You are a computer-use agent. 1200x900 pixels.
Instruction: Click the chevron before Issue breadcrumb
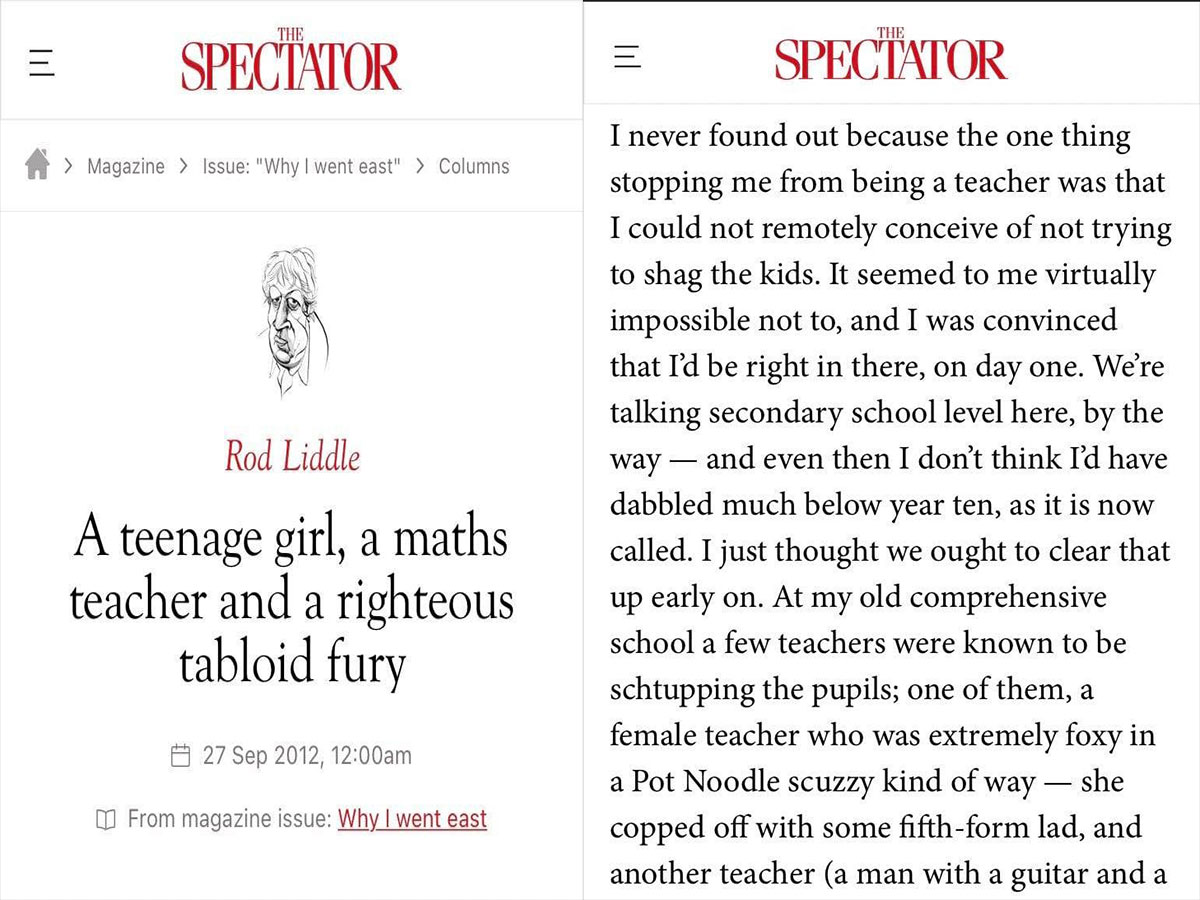coord(183,166)
